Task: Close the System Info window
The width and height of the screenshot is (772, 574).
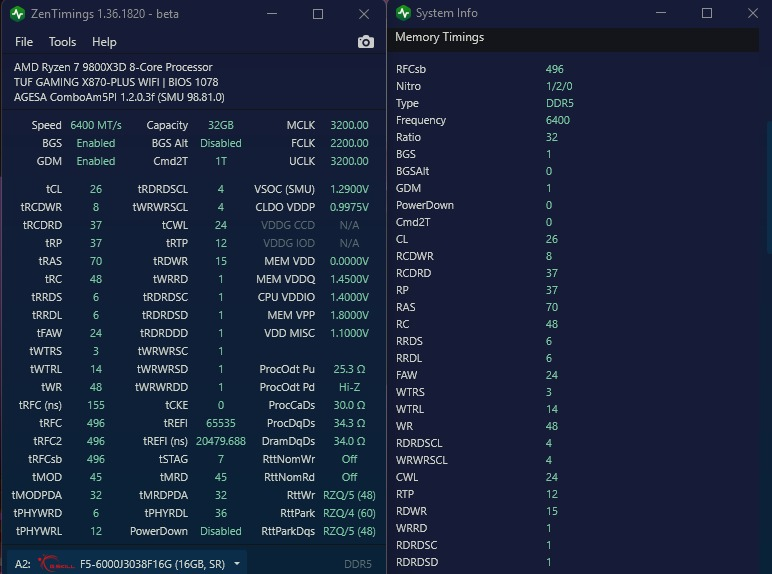Action: point(753,13)
